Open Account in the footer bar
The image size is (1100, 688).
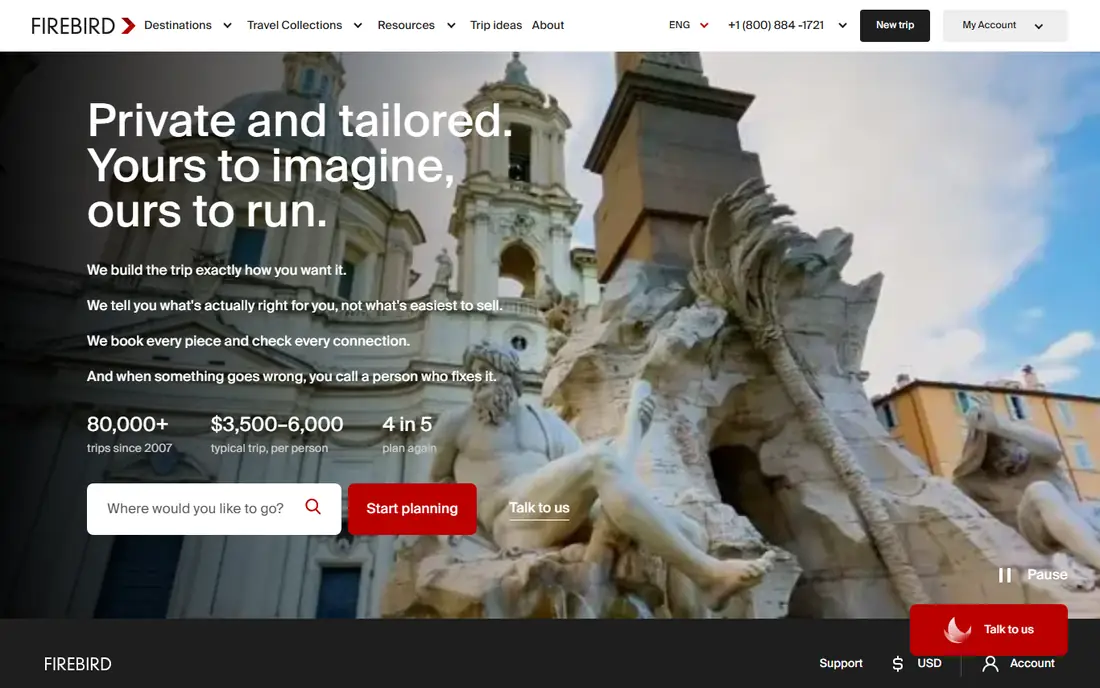(x=1032, y=663)
